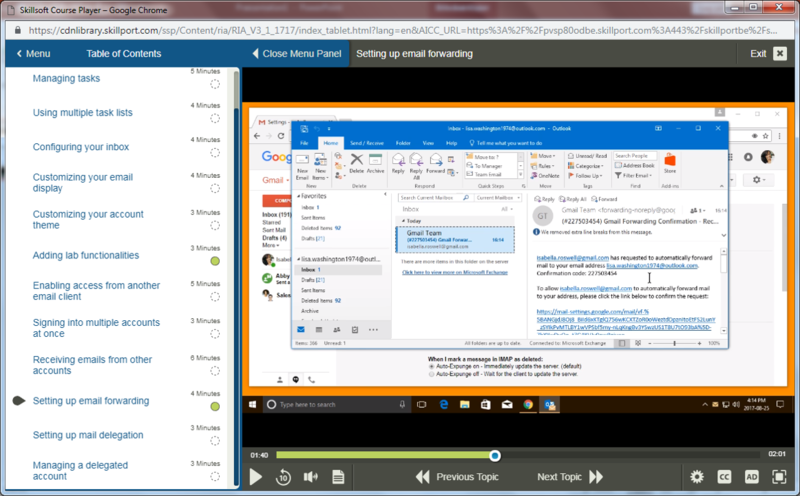Select the Setting up email forwarding topic
Image resolution: width=800 pixels, height=496 pixels.
point(91,401)
